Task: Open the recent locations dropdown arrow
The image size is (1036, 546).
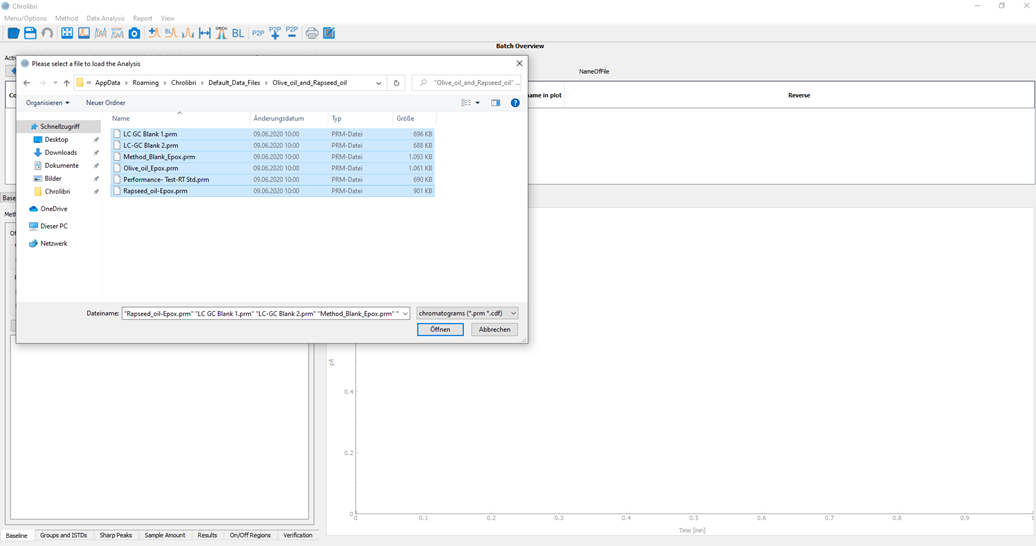Action: point(55,83)
